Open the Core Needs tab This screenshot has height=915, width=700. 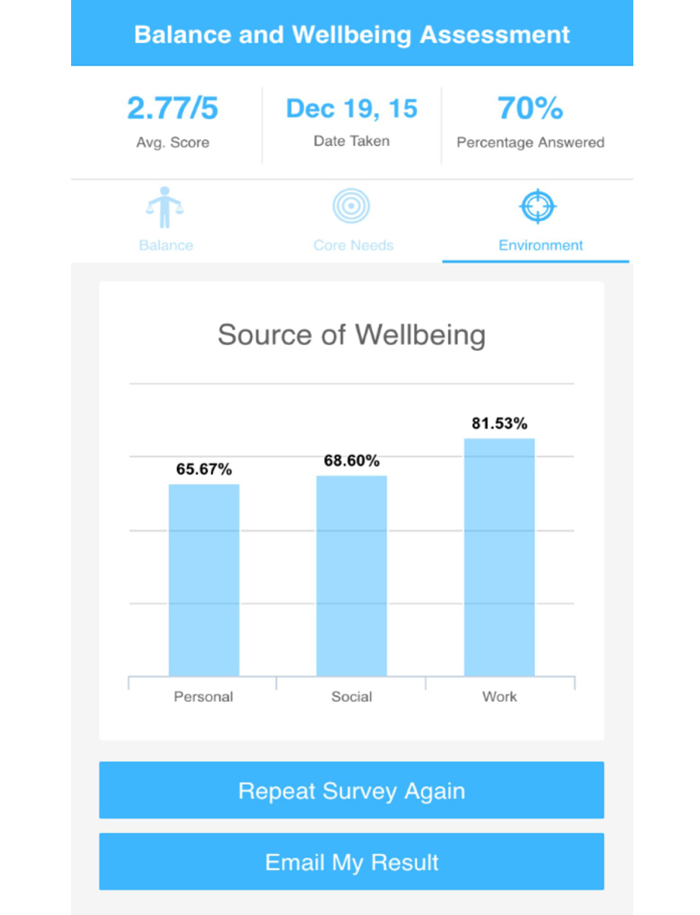click(352, 245)
